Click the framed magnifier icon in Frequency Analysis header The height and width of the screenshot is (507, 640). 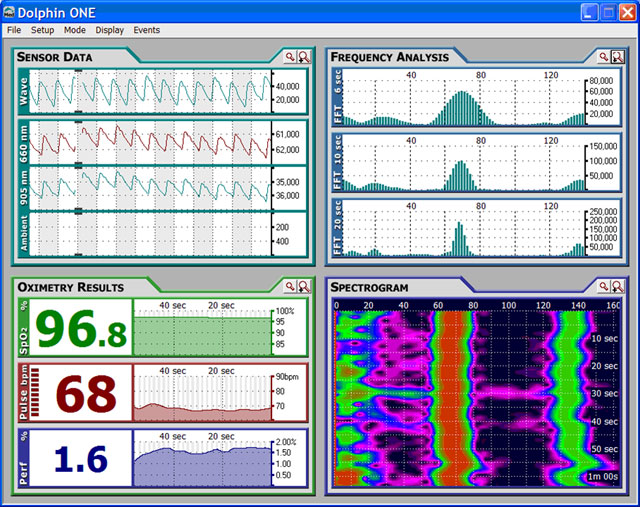point(617,58)
